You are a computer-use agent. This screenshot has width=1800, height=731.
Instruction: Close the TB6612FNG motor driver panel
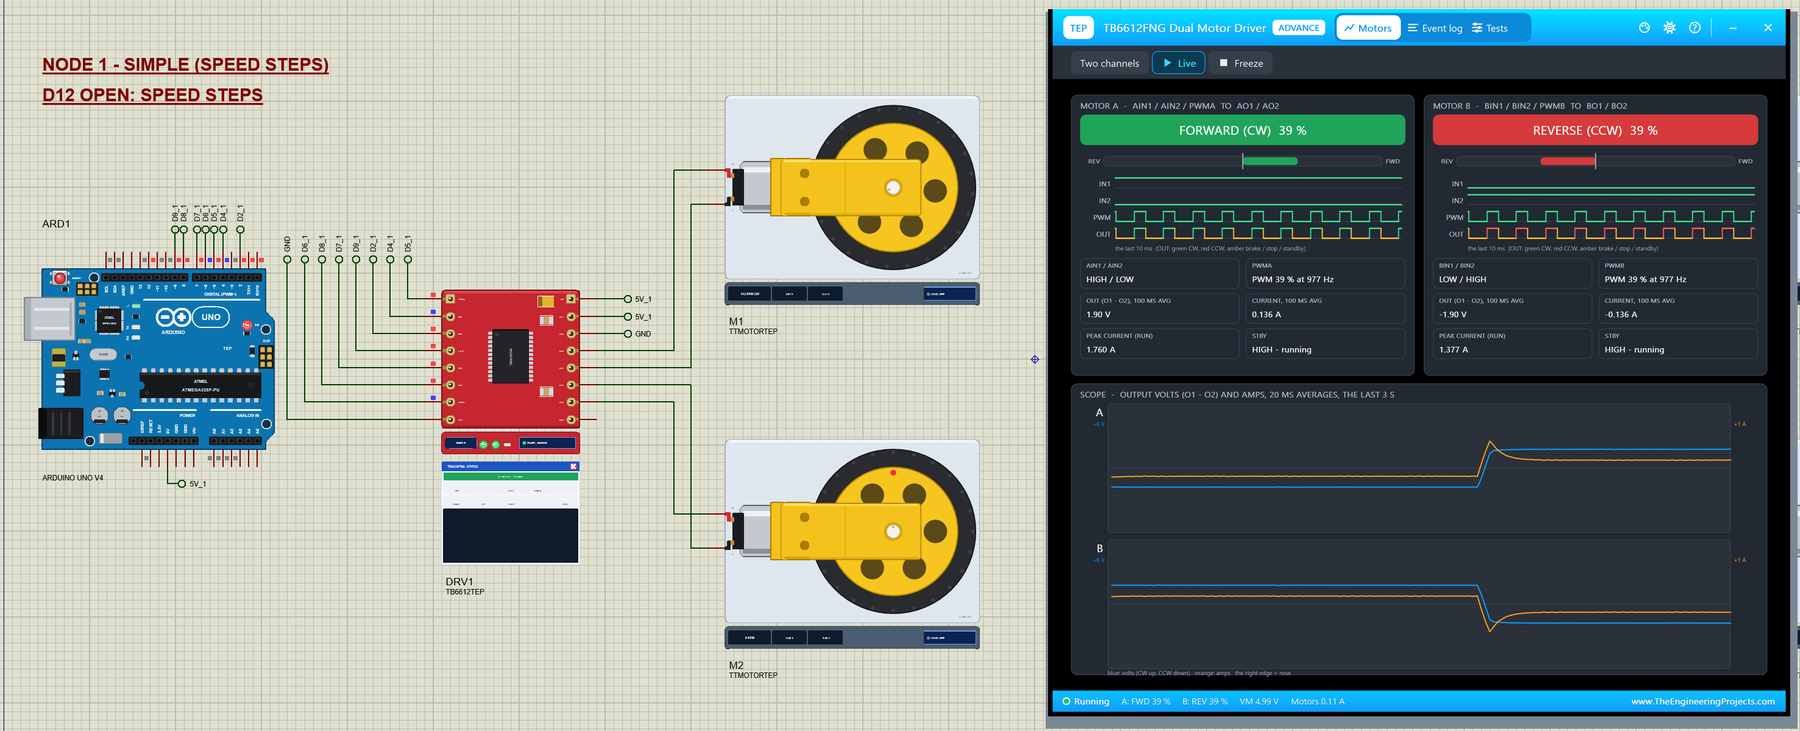(1768, 28)
